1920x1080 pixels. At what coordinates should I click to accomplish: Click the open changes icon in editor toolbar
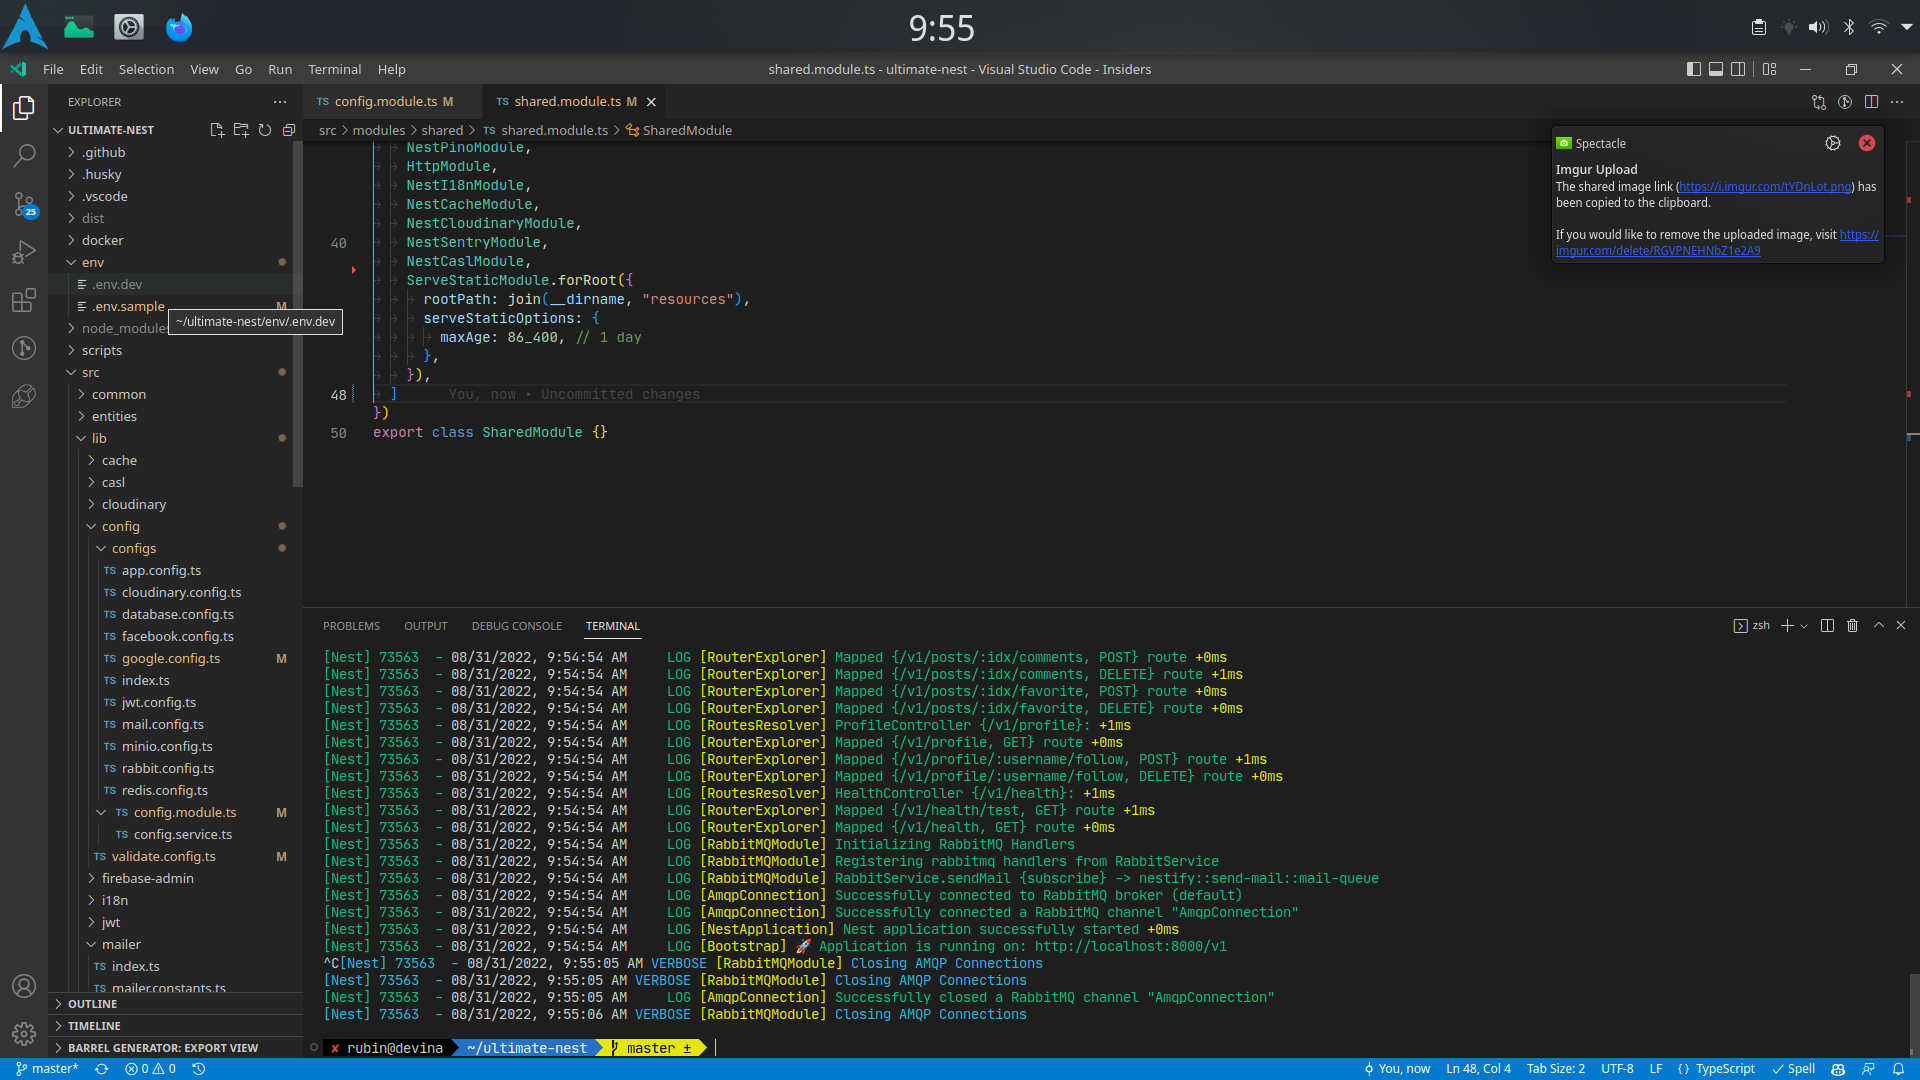[x=1819, y=102]
